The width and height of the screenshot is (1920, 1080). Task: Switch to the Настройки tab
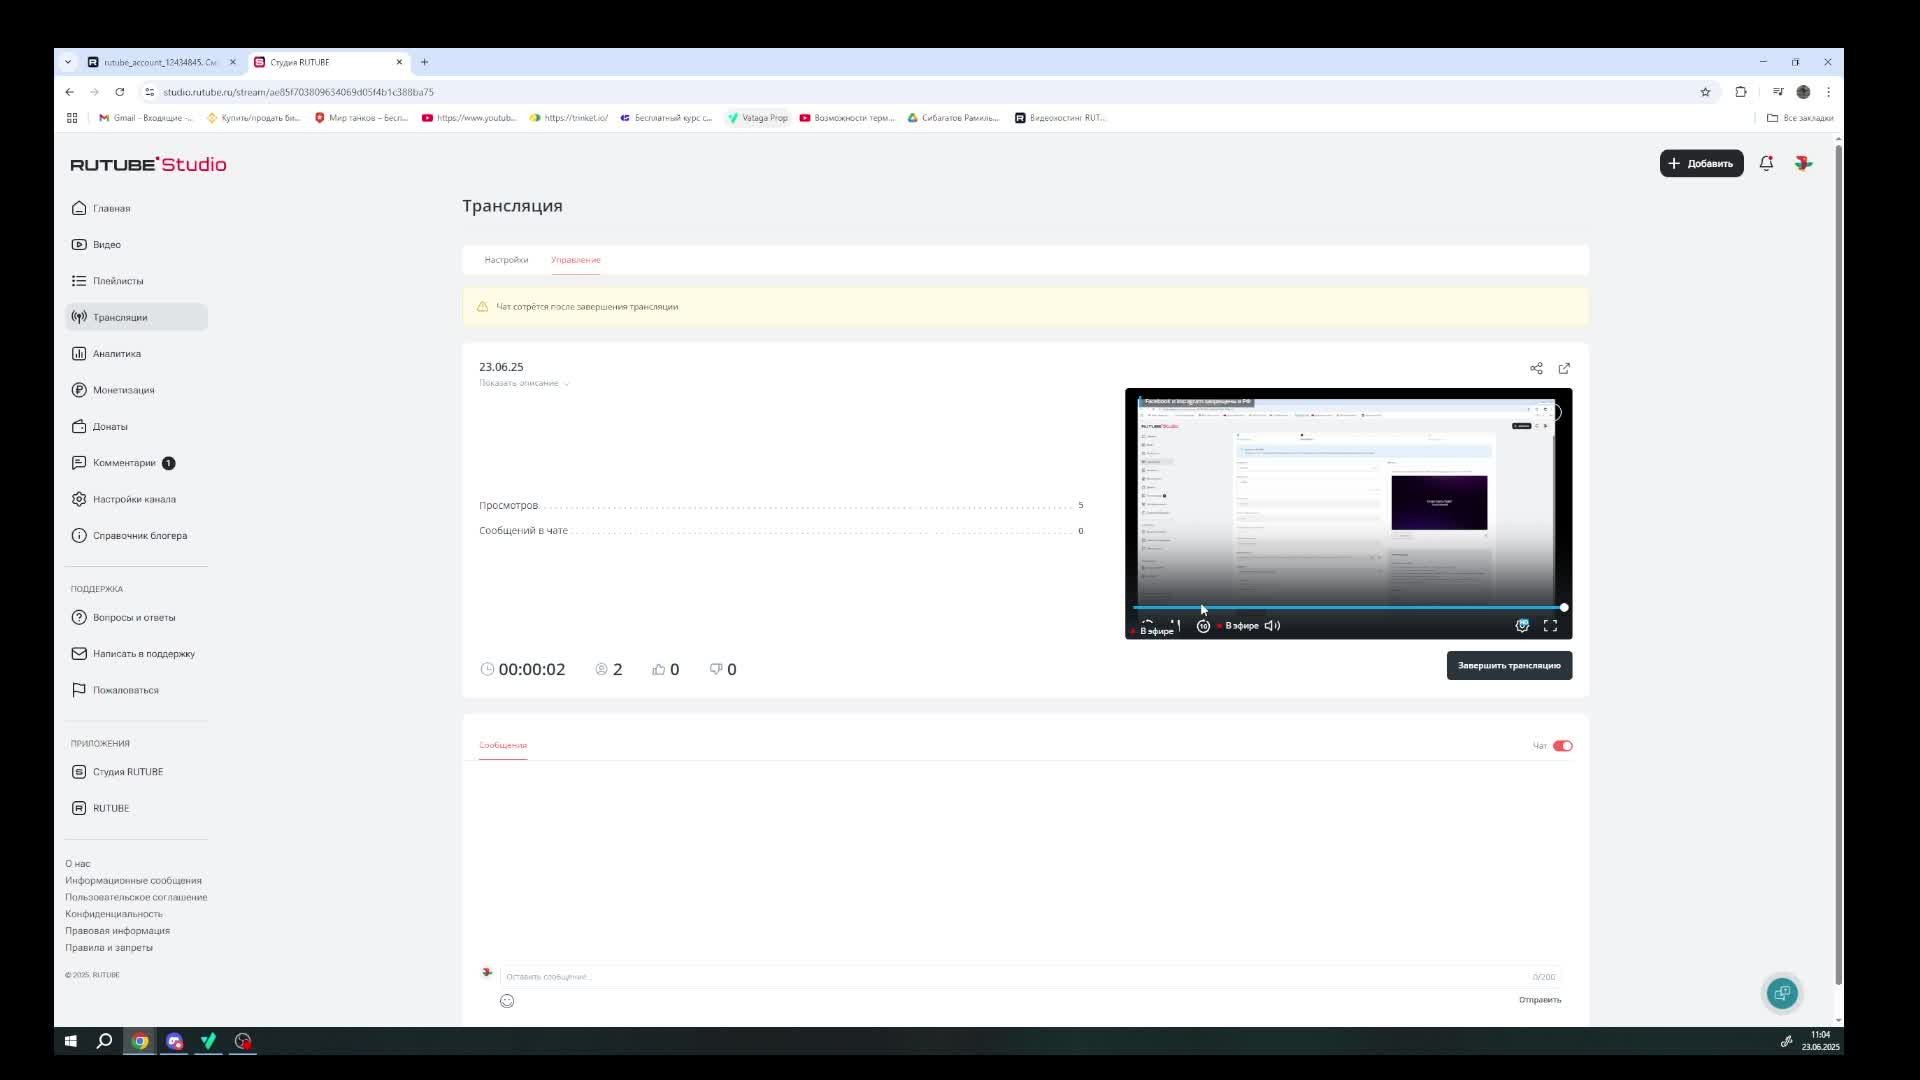pos(506,260)
